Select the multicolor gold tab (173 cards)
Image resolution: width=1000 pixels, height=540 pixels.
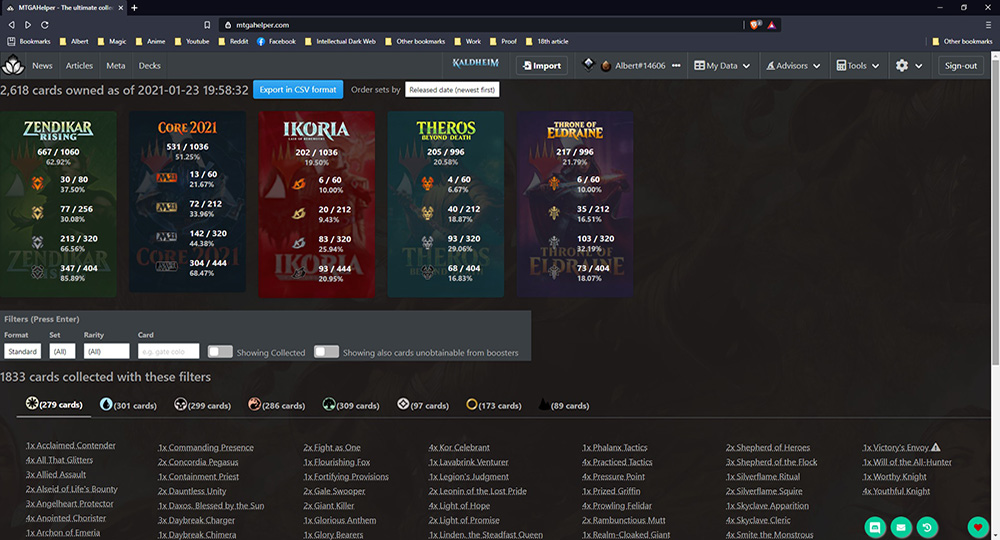494,405
